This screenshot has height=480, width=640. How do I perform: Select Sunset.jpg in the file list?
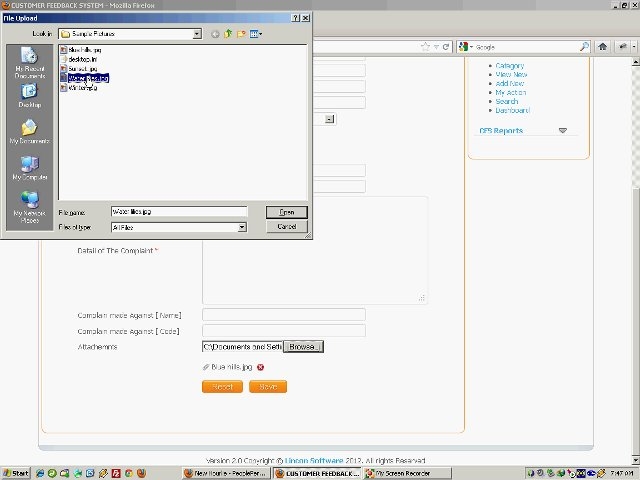pyautogui.click(x=79, y=69)
